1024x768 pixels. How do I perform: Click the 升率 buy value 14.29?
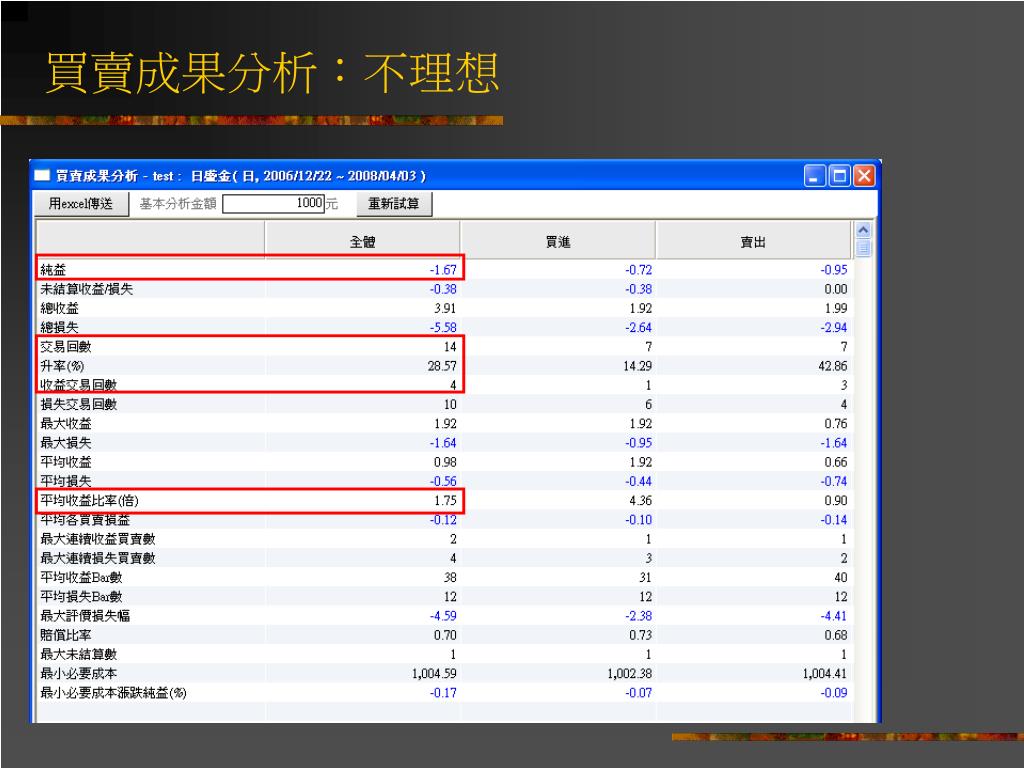[637, 366]
